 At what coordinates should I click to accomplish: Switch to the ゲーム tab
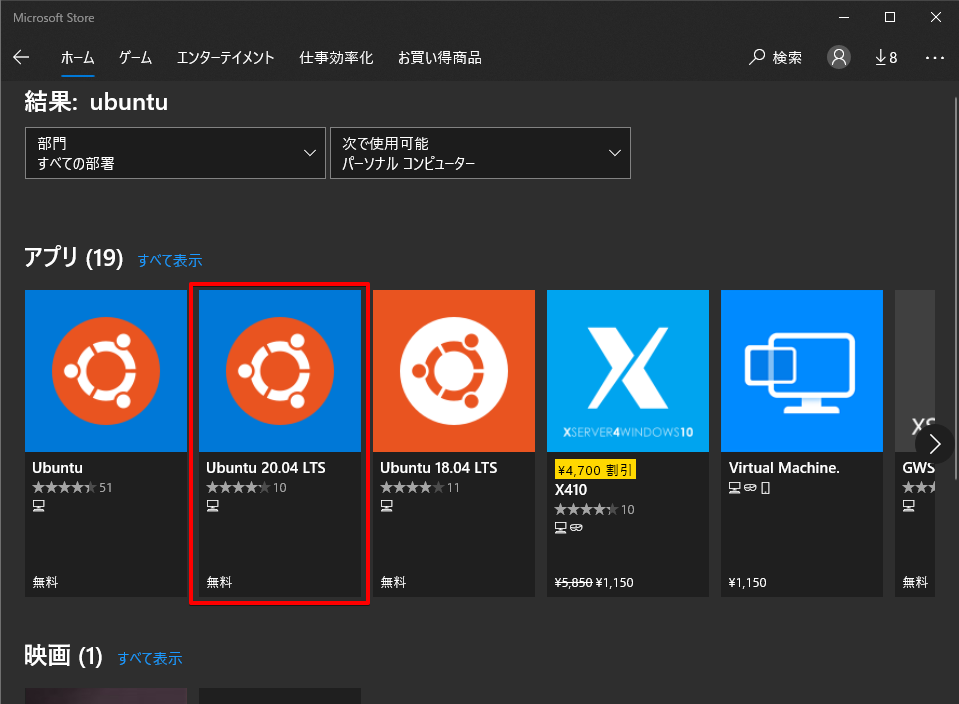pyautogui.click(x=135, y=57)
